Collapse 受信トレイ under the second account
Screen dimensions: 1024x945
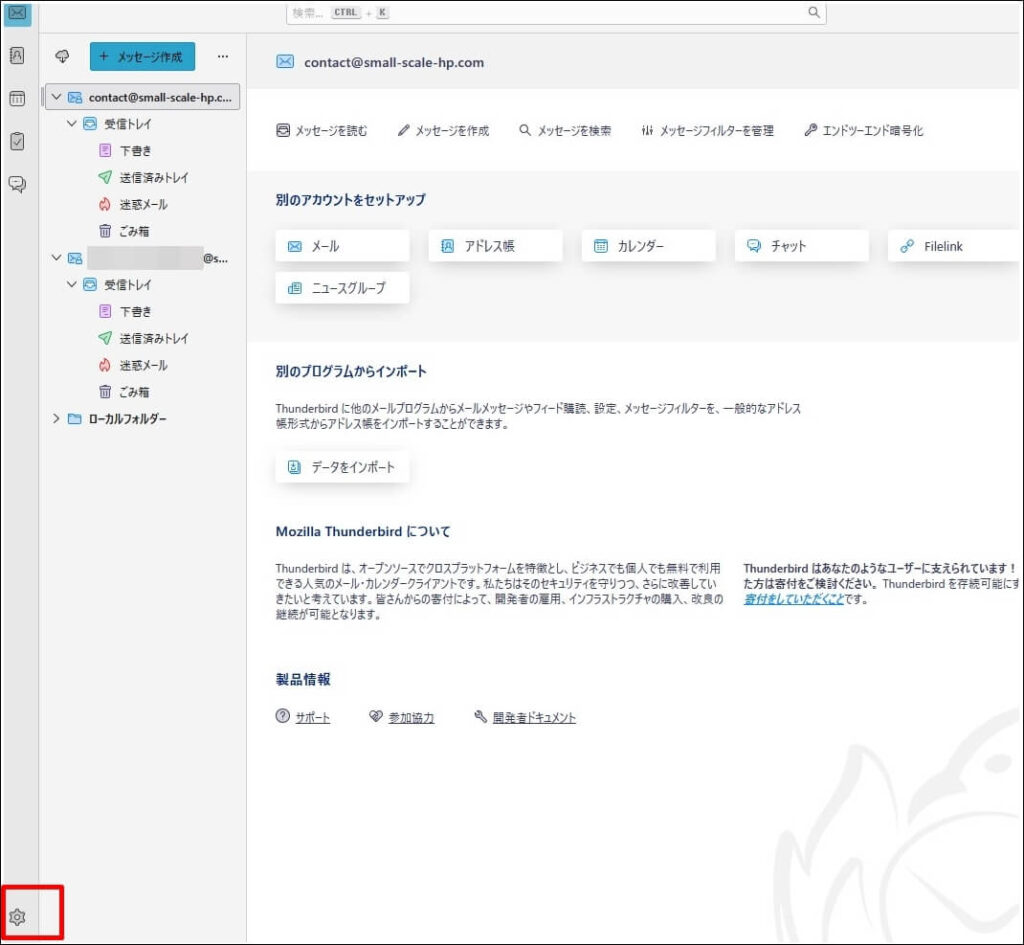72,285
